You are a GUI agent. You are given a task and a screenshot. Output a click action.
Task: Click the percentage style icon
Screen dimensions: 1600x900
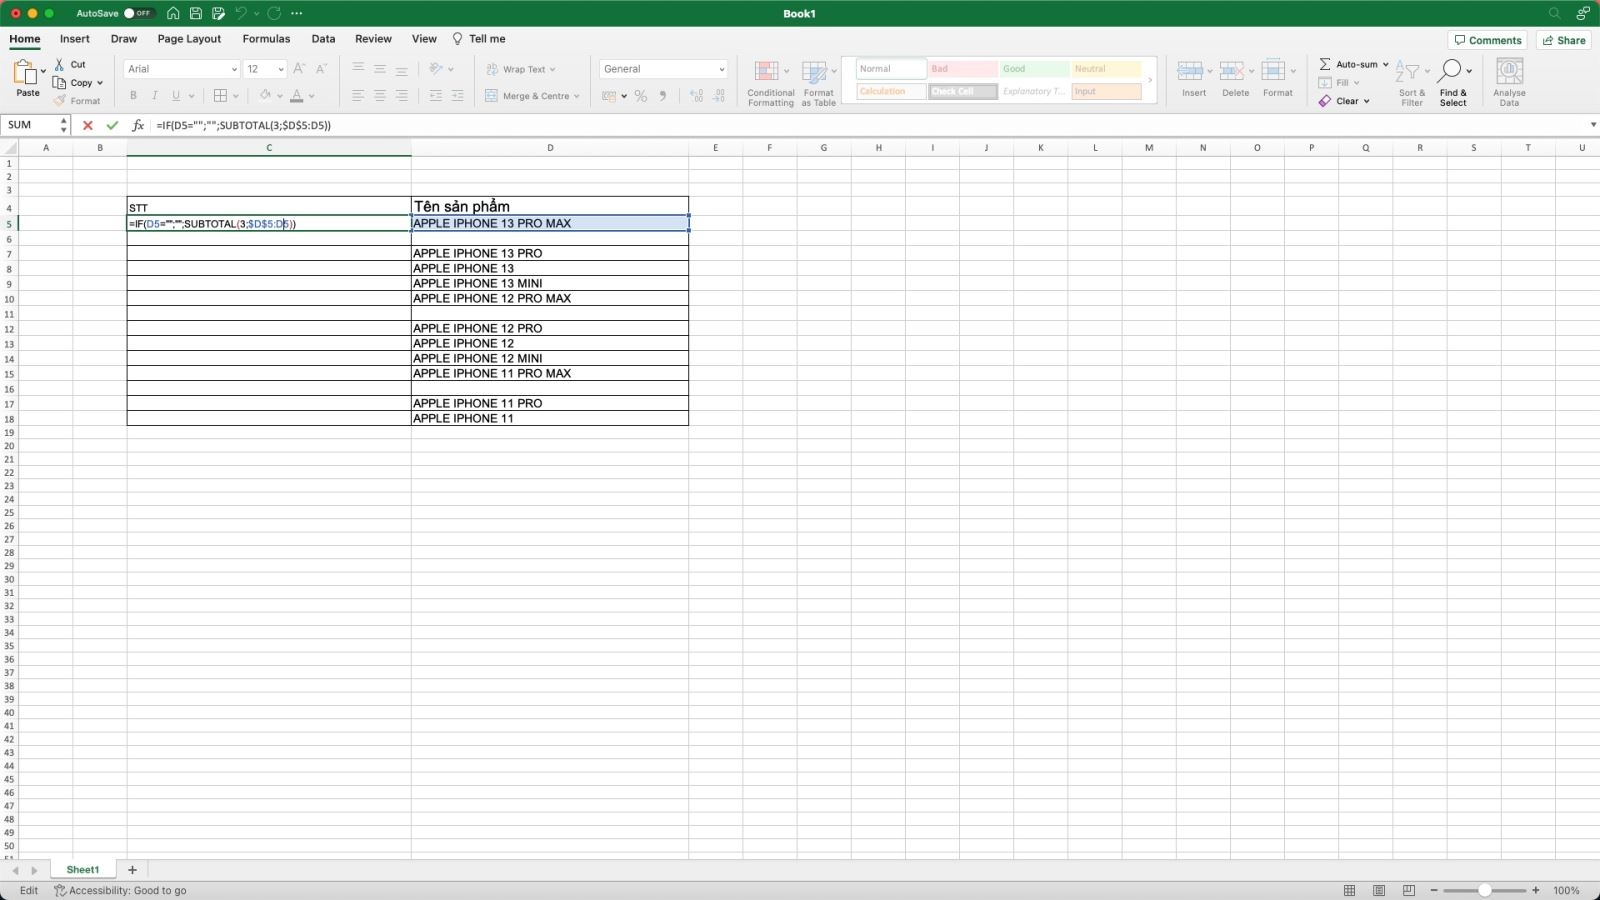(640, 95)
